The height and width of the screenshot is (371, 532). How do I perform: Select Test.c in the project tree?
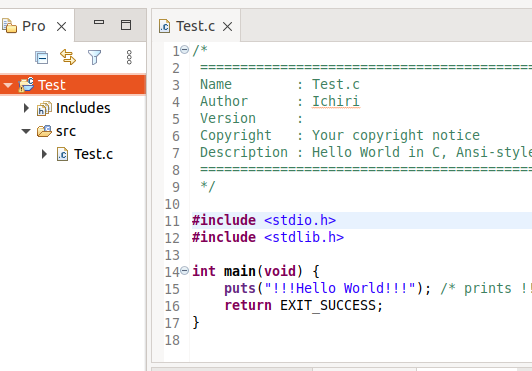pyautogui.click(x=93, y=154)
